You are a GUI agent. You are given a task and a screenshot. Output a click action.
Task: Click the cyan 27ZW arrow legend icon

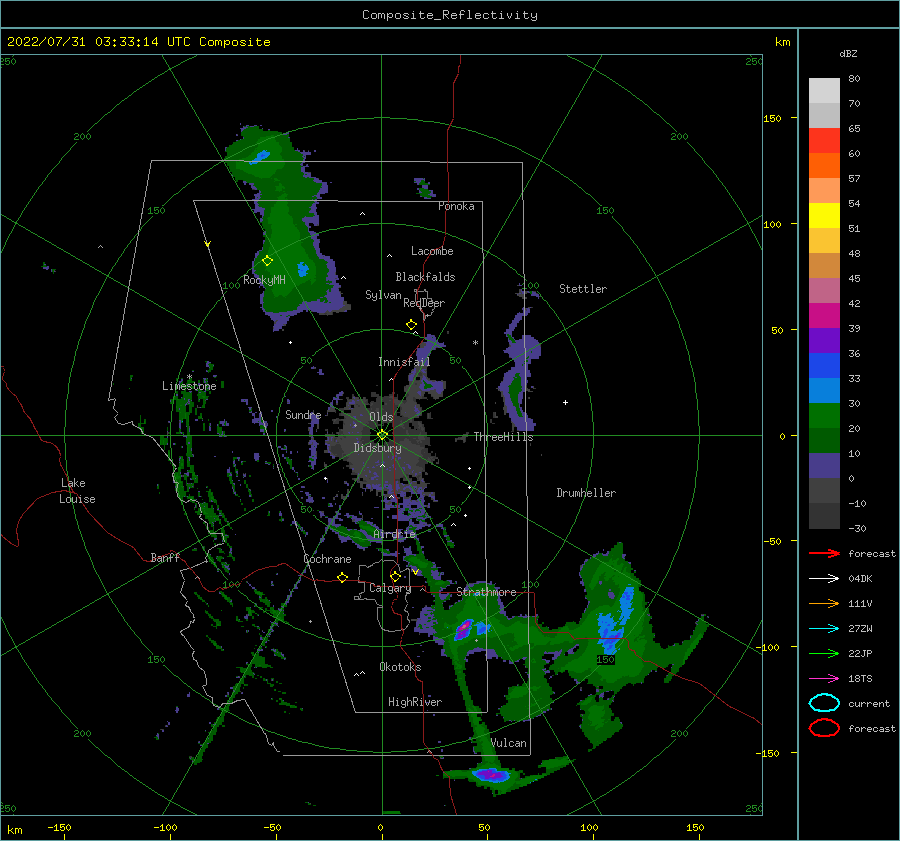point(824,629)
